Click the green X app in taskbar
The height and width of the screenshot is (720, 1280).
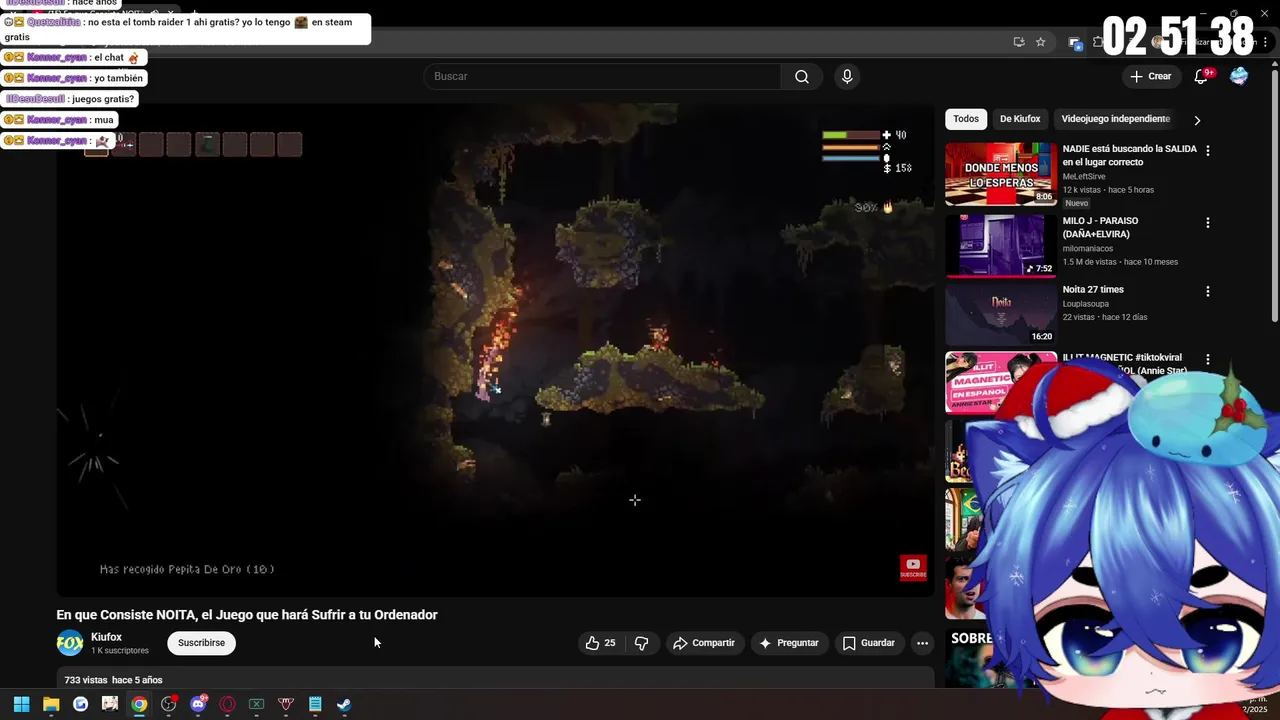pyautogui.click(x=256, y=704)
